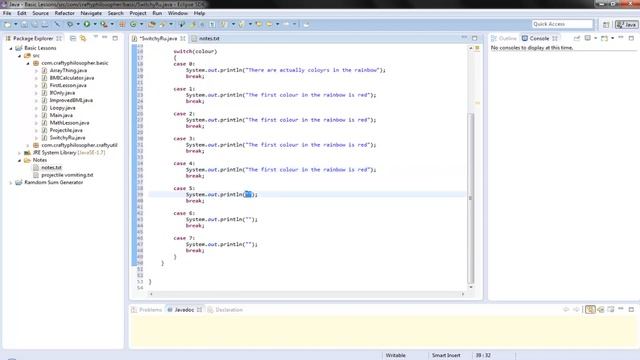Click the editor vertical scrollbar thumb
640x360 pixels.
point(471,198)
